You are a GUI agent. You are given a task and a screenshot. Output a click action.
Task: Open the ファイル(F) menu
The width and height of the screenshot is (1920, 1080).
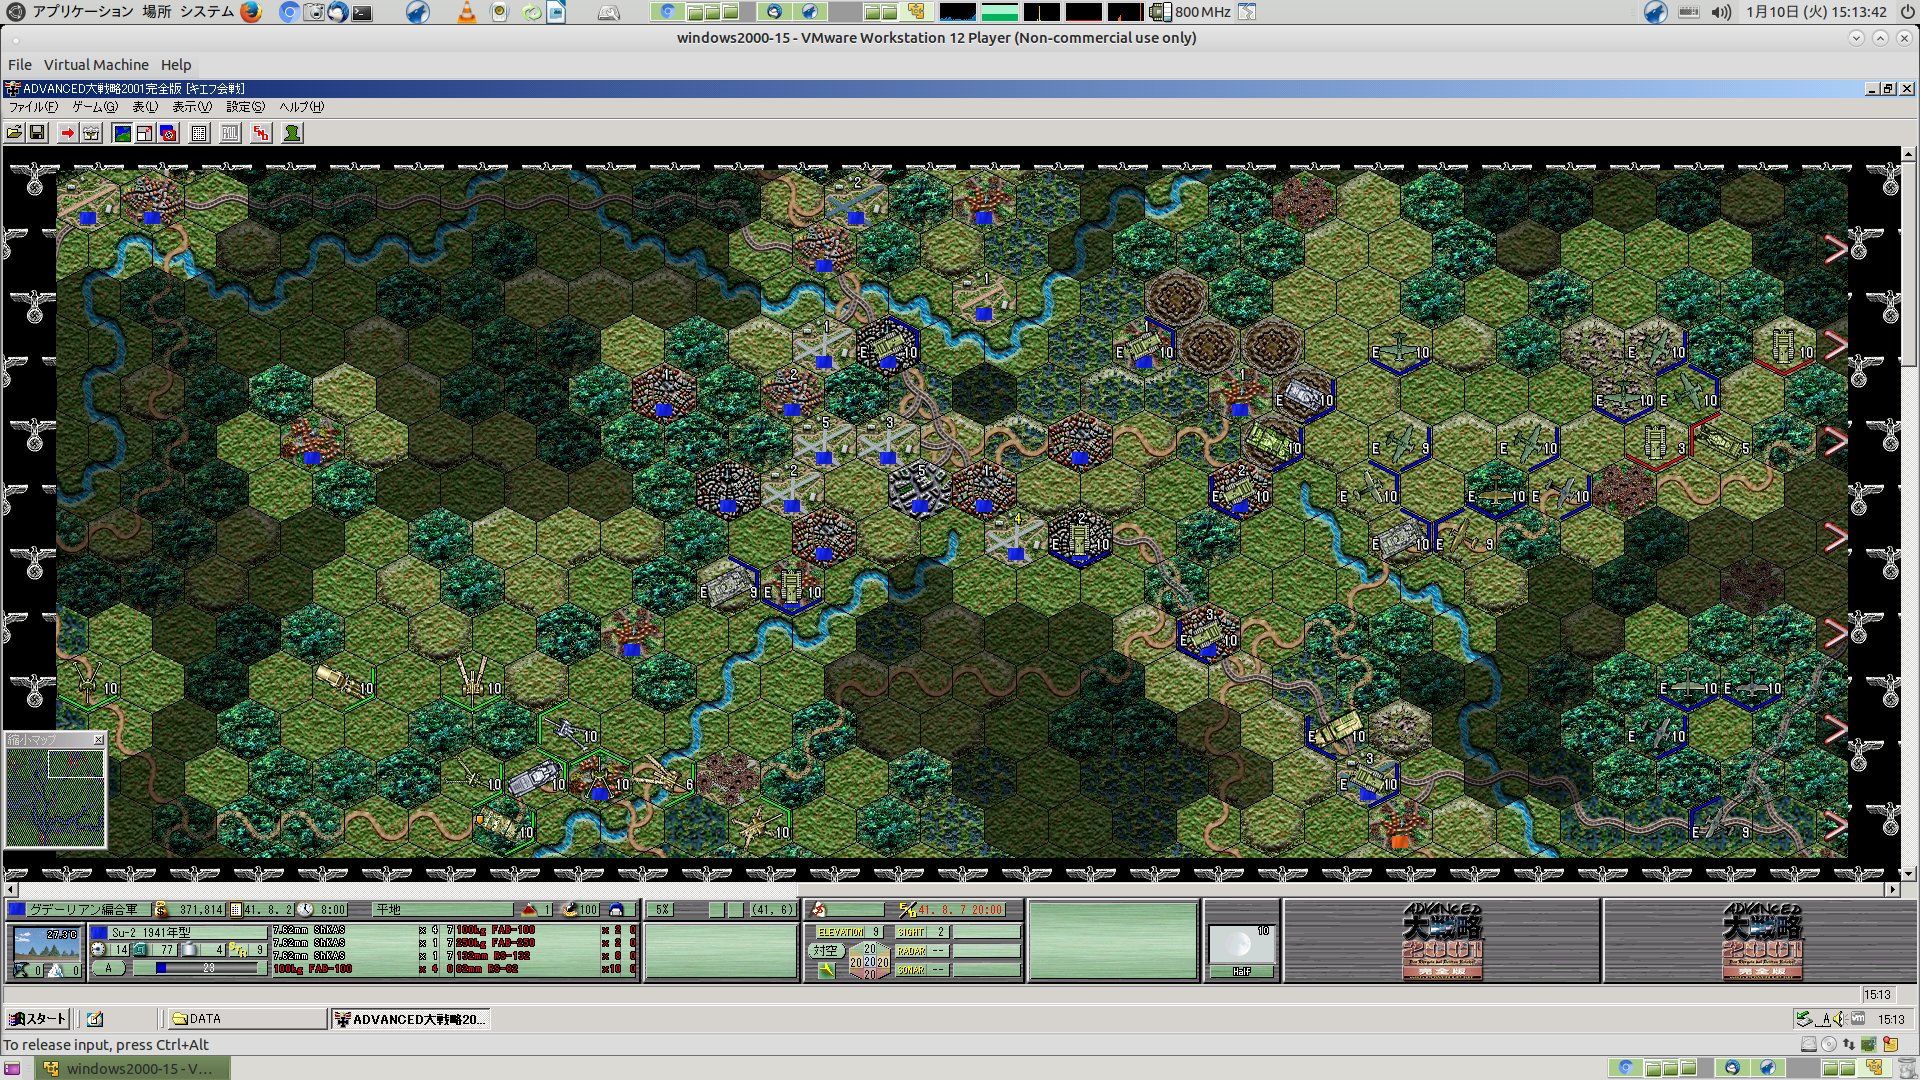pos(33,107)
